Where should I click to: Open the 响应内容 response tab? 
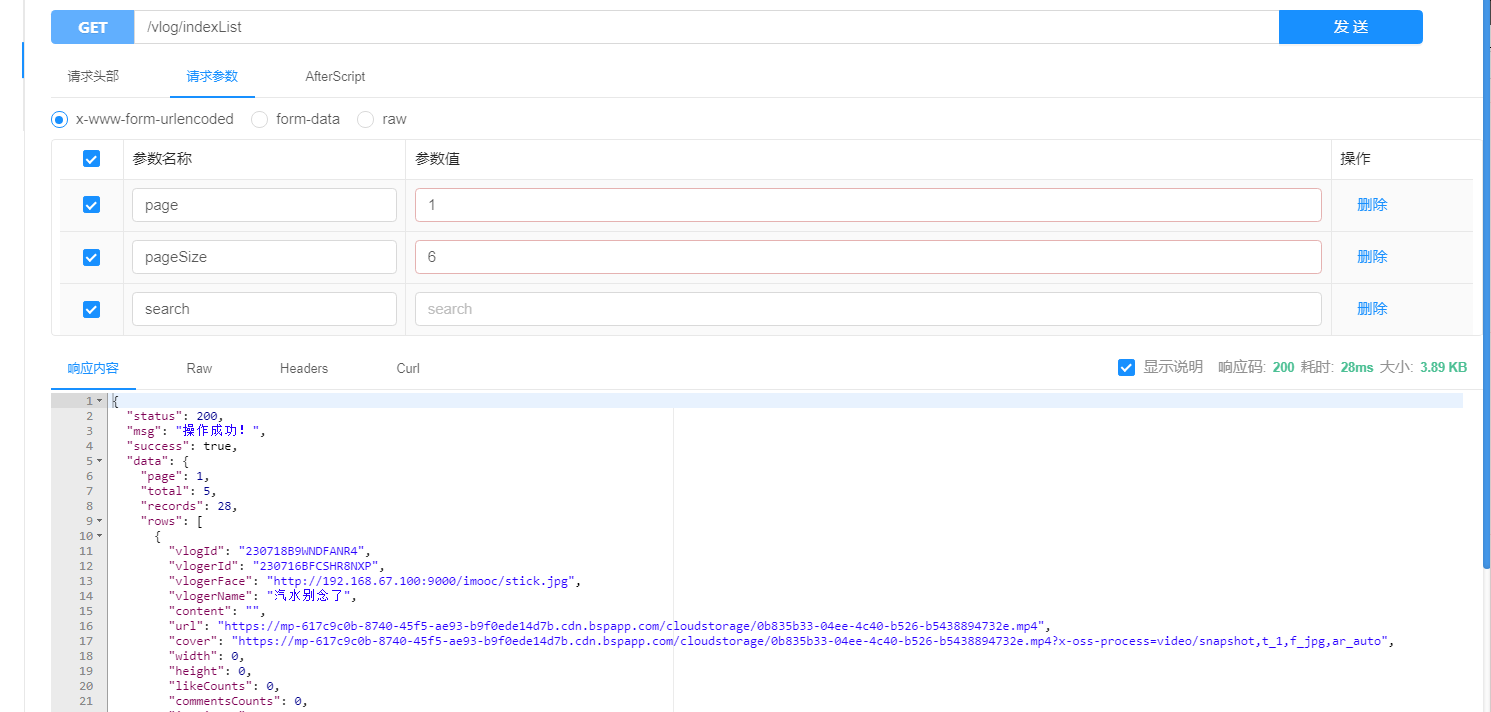pos(93,368)
